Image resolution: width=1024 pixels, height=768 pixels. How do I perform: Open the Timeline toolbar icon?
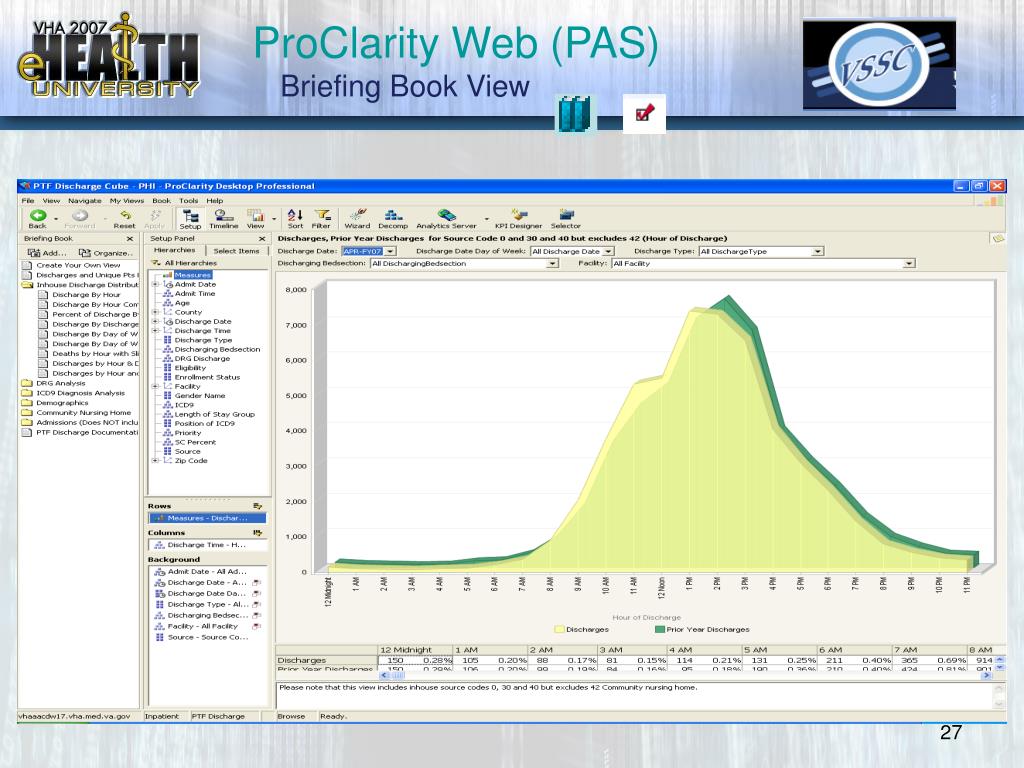(x=223, y=218)
